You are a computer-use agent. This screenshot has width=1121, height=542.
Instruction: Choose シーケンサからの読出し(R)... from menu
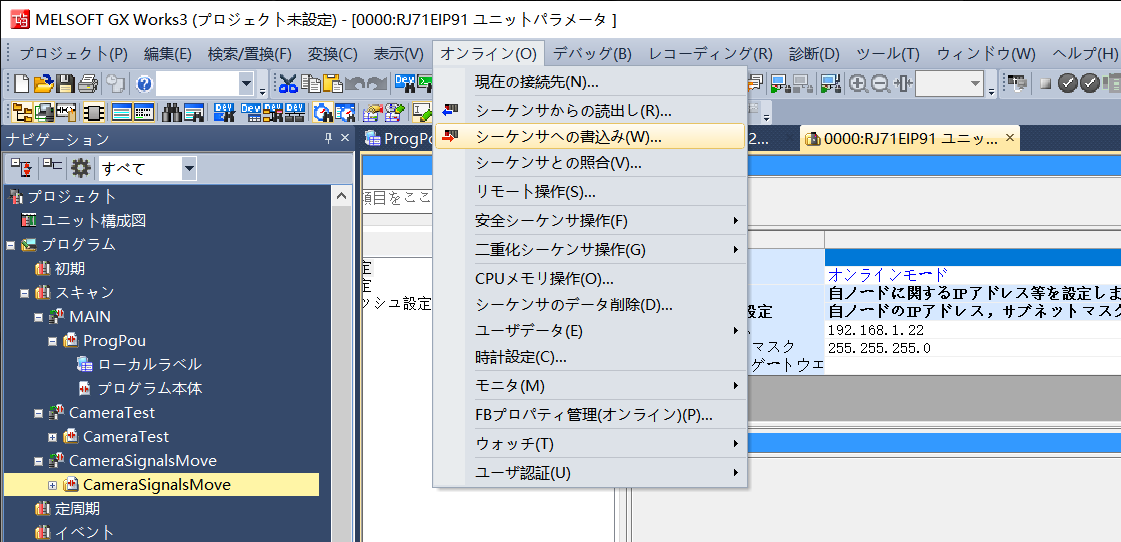tap(573, 110)
